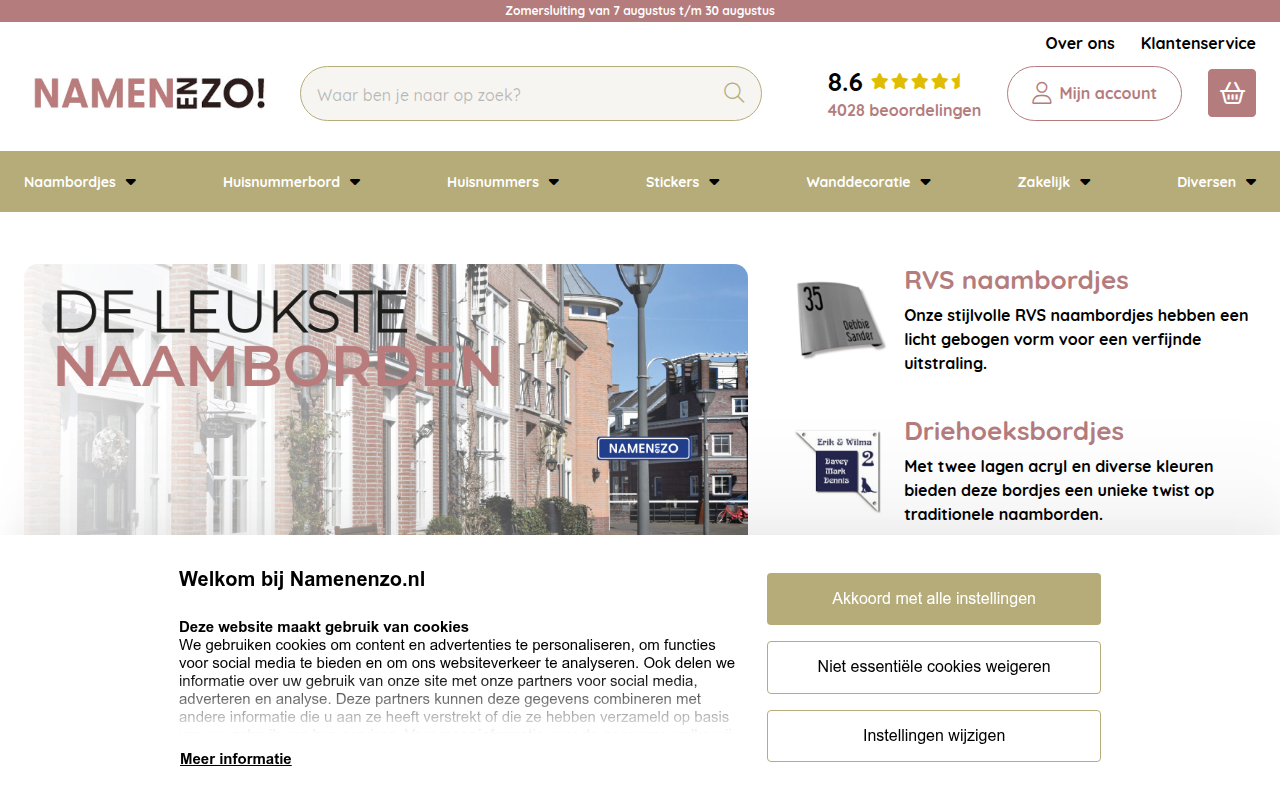Click the Namenenzo logo
Image resolution: width=1280 pixels, height=800 pixels.
coord(150,93)
